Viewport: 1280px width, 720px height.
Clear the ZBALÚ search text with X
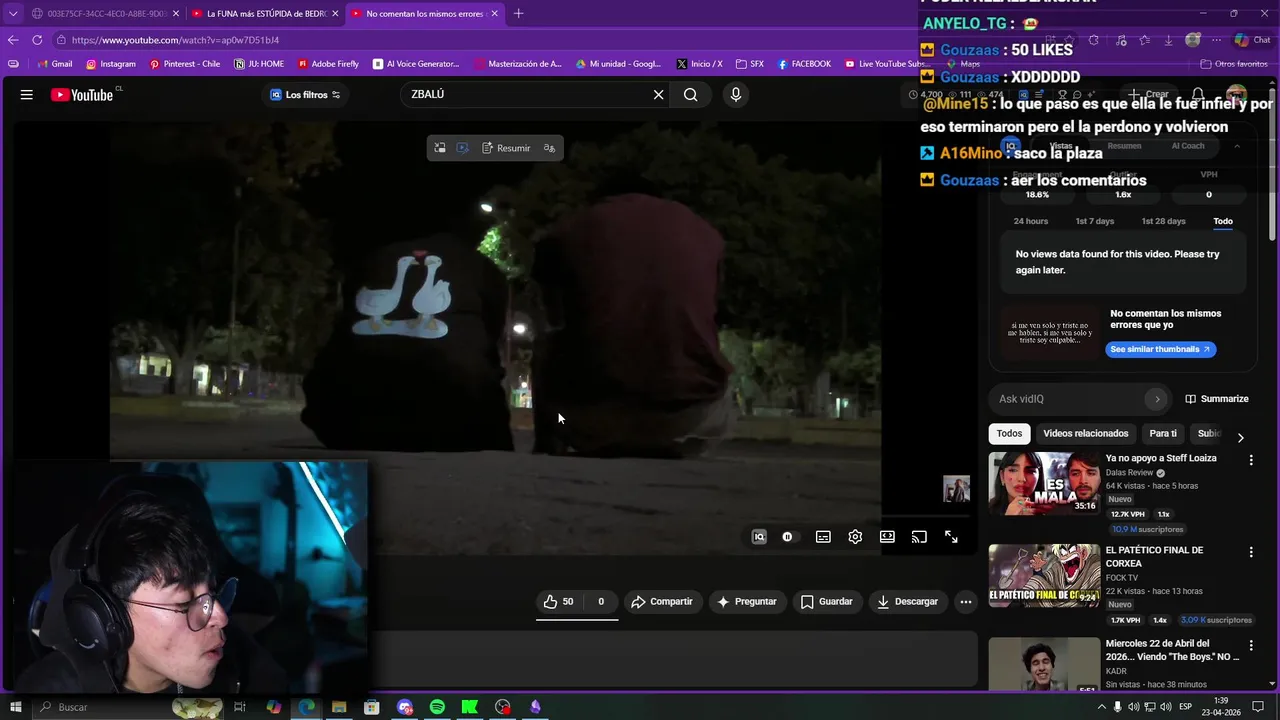point(658,95)
